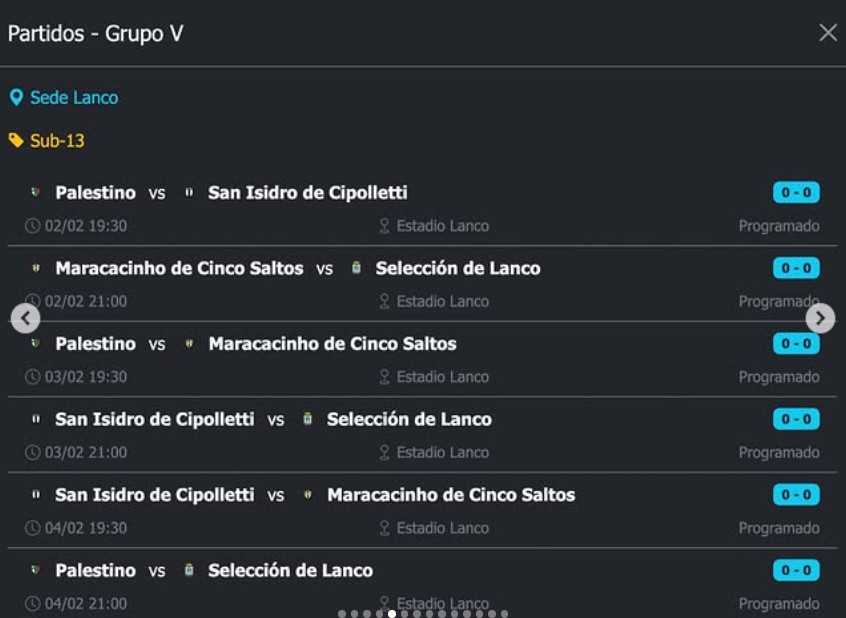Screen dimensions: 846x618
Task: Click venue pin icon for 03/02 21:00 match
Action: (384, 453)
